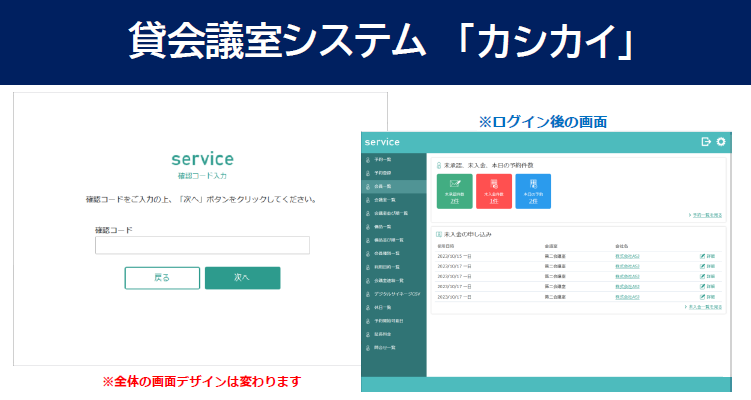Click 未入金一覧を見る link below the table

[x=704, y=307]
